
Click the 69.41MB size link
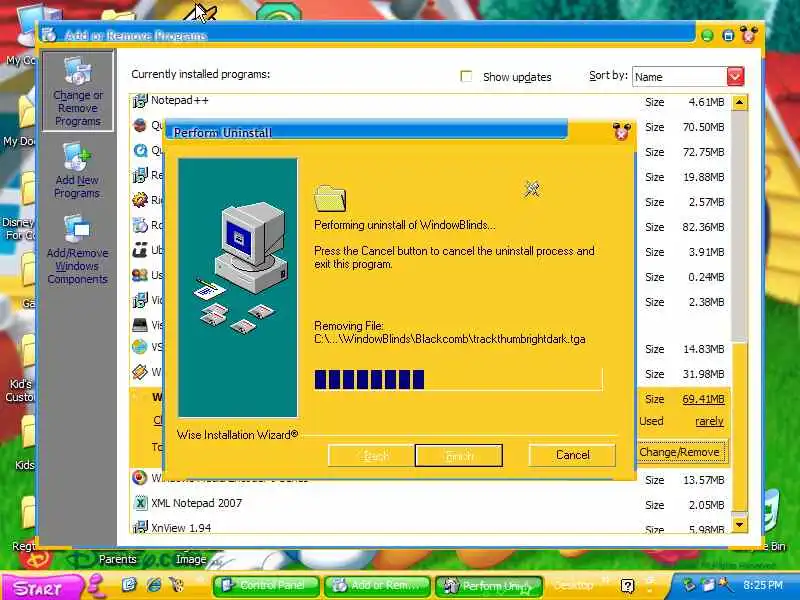click(703, 399)
